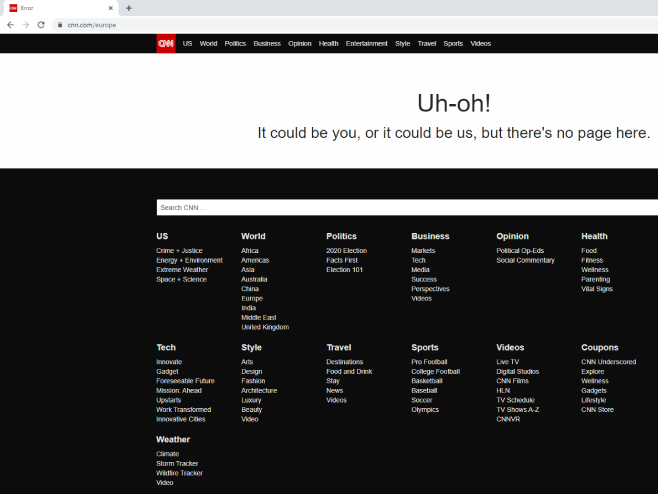The width and height of the screenshot is (658, 494).
Task: Open the Wildfire Tracker link
Action: coord(179,473)
